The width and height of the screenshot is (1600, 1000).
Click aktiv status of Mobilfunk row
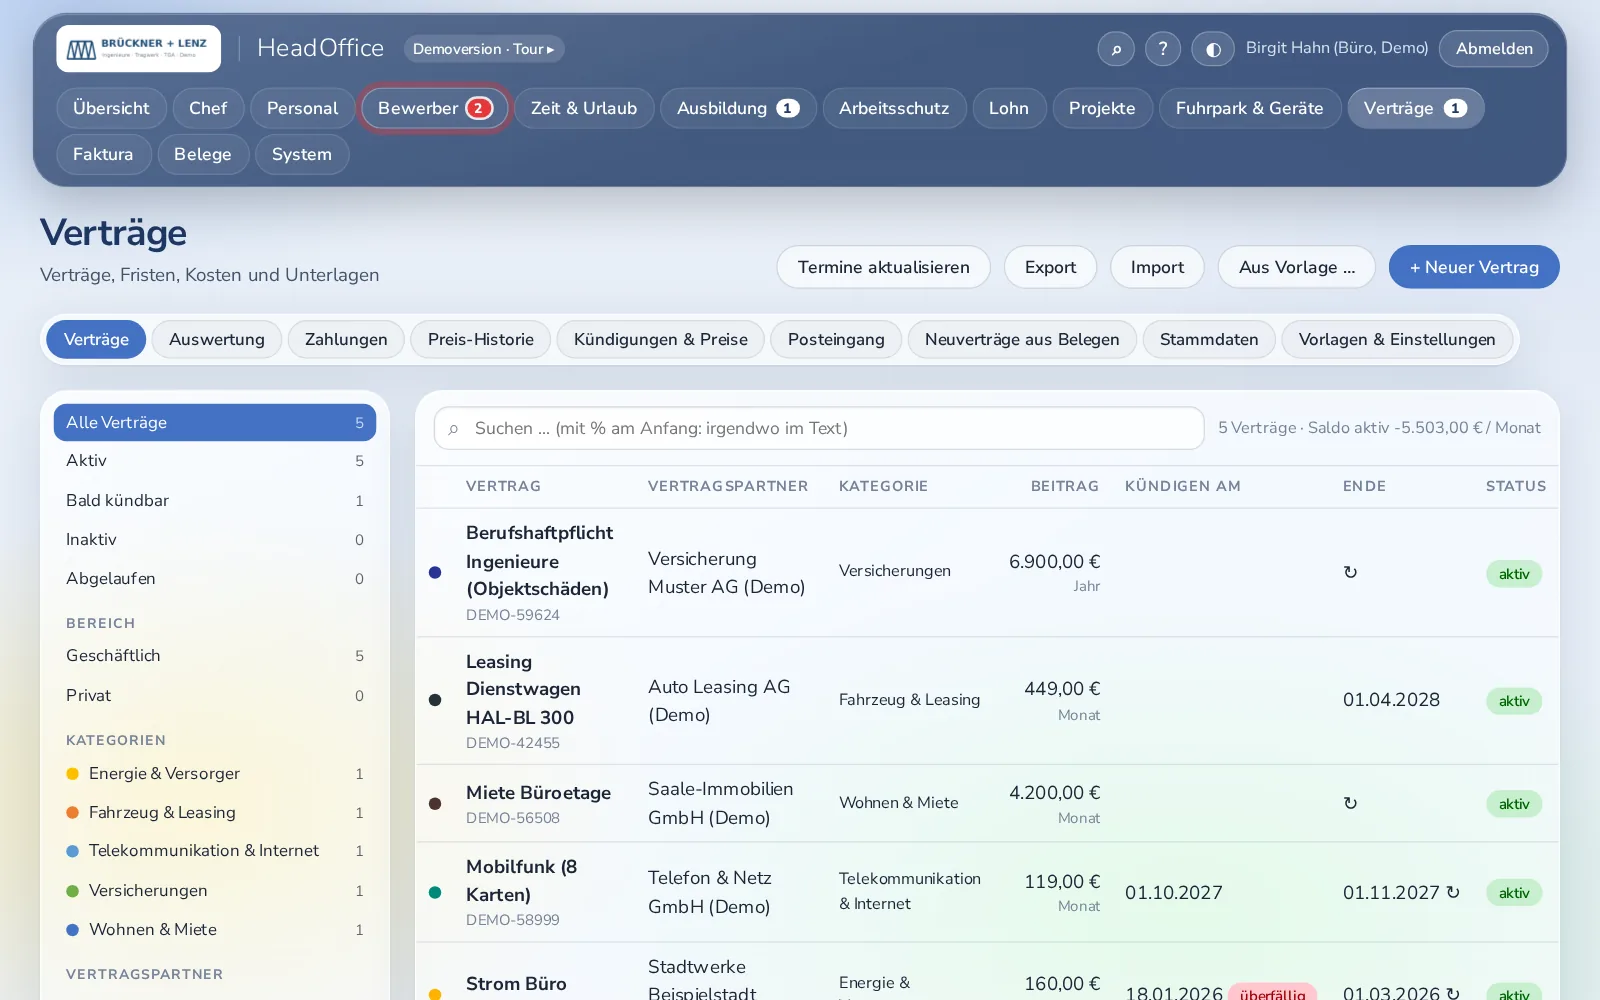(1514, 893)
